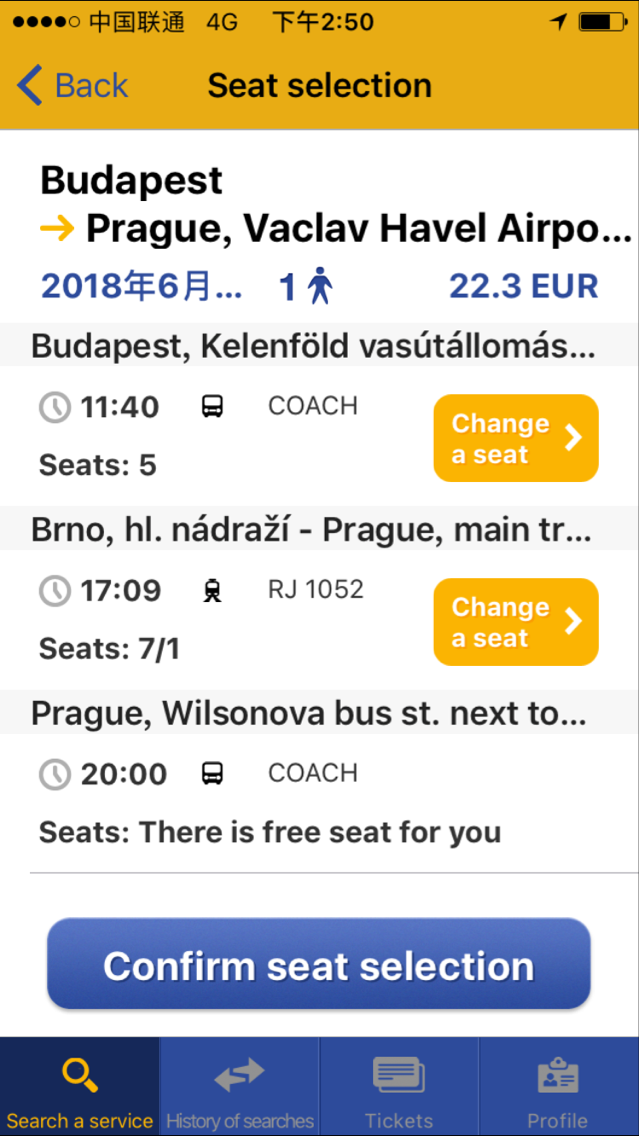Tap the passenger count person icon
639x1136 pixels.
tap(319, 286)
